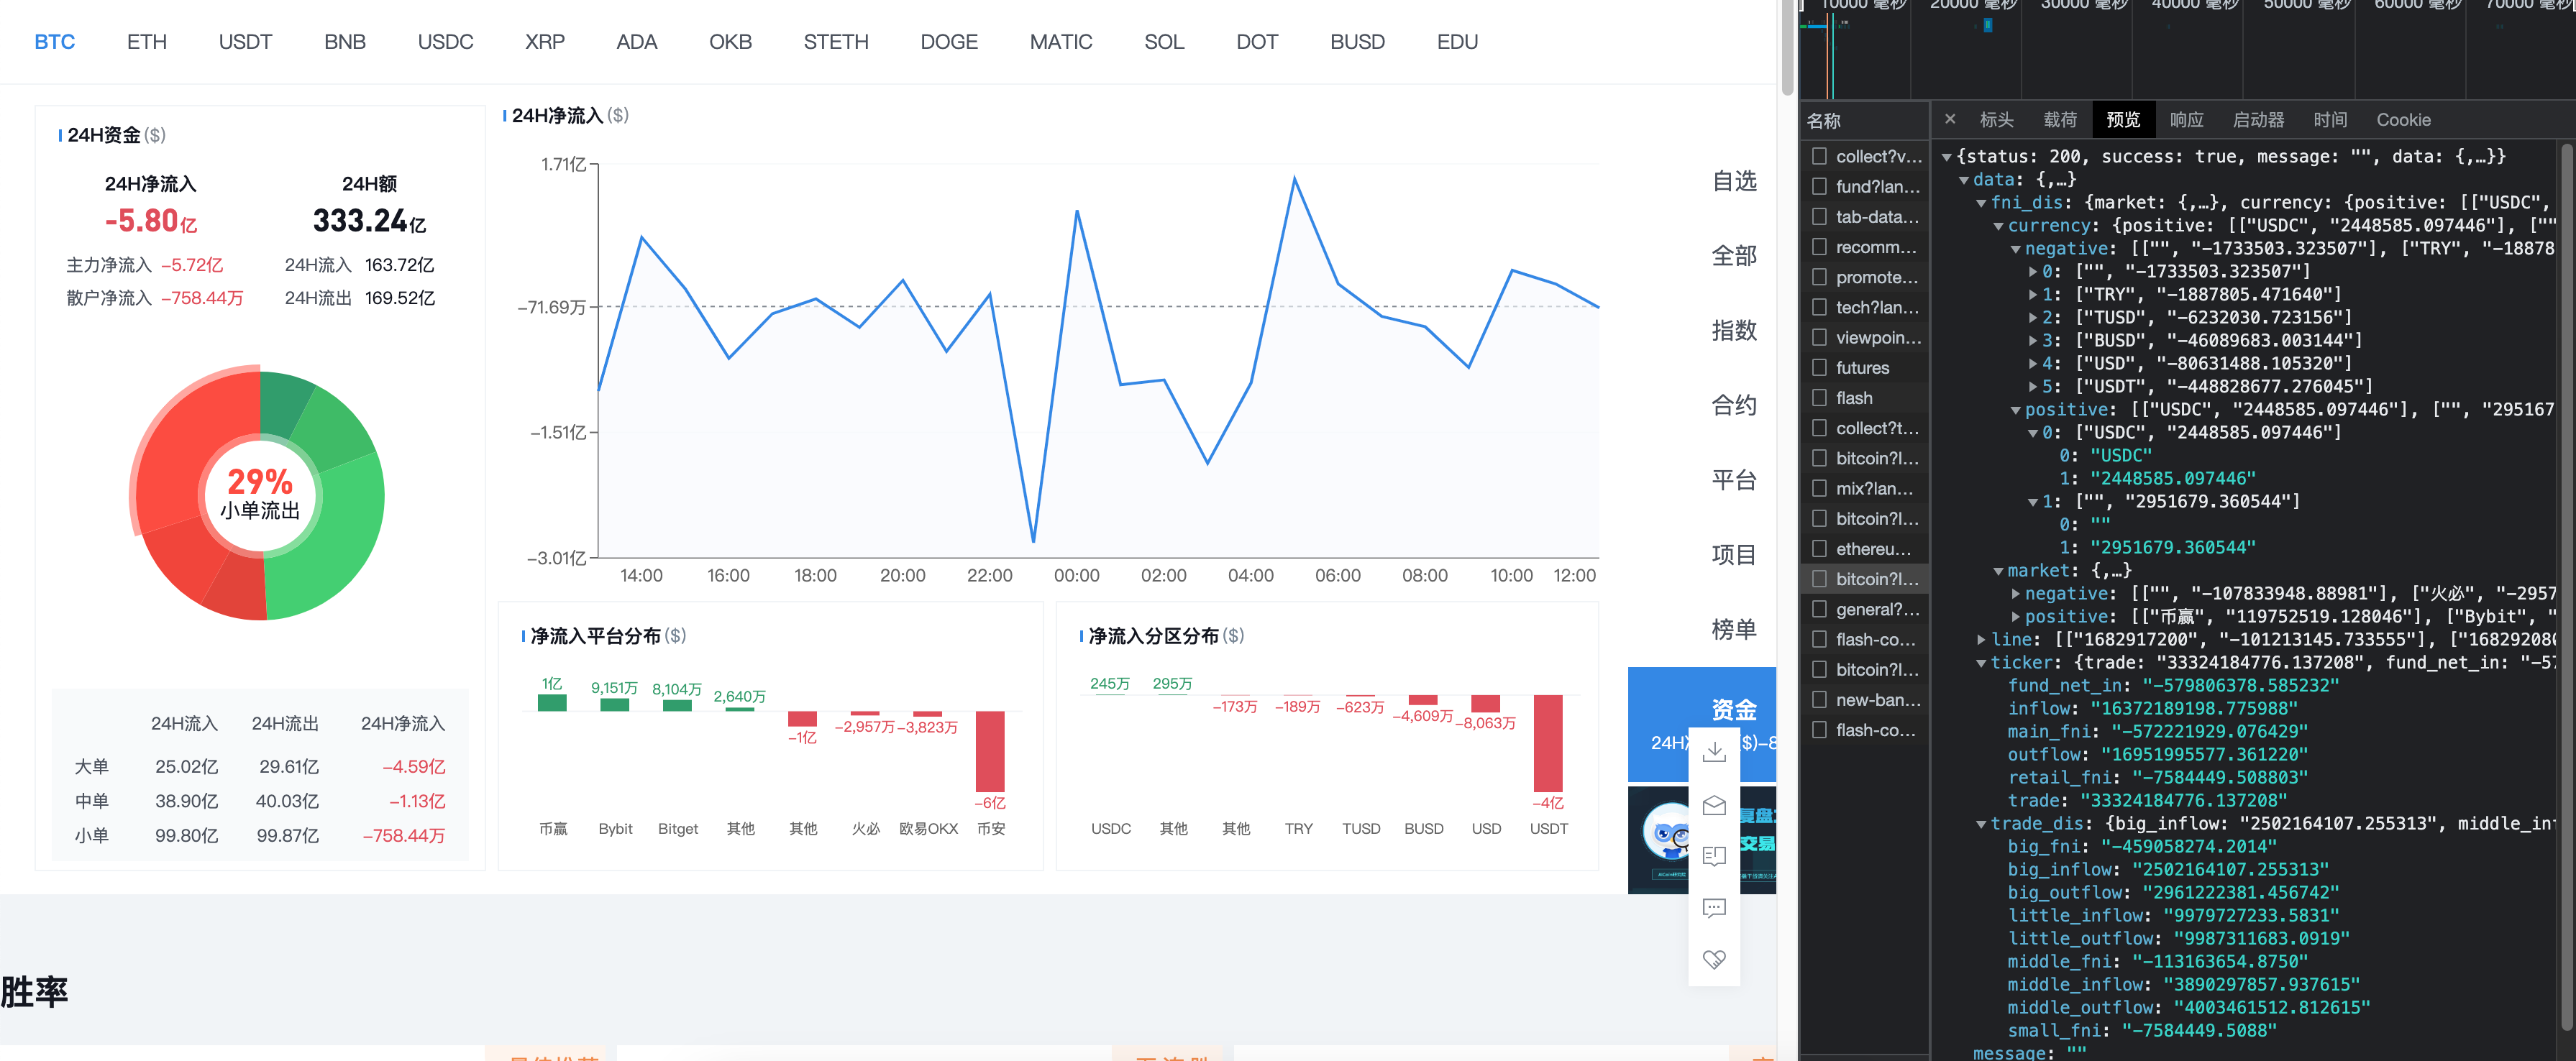2576x1061 pixels.
Task: Switch to the 响应 tab in DevTools
Action: 2186,119
